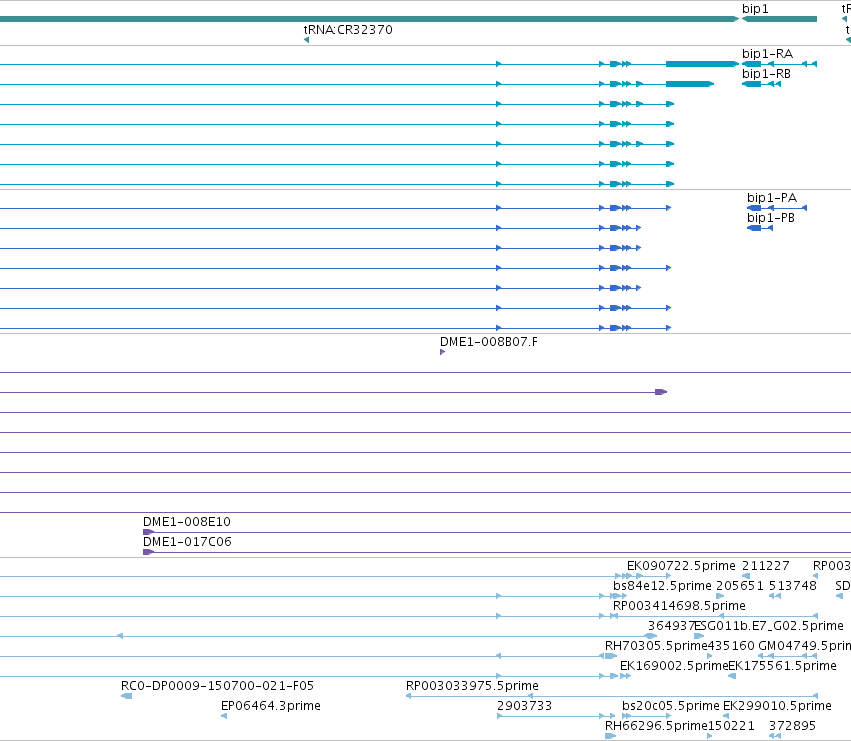Select the EP06464.3prime EST label

click(x=270, y=706)
